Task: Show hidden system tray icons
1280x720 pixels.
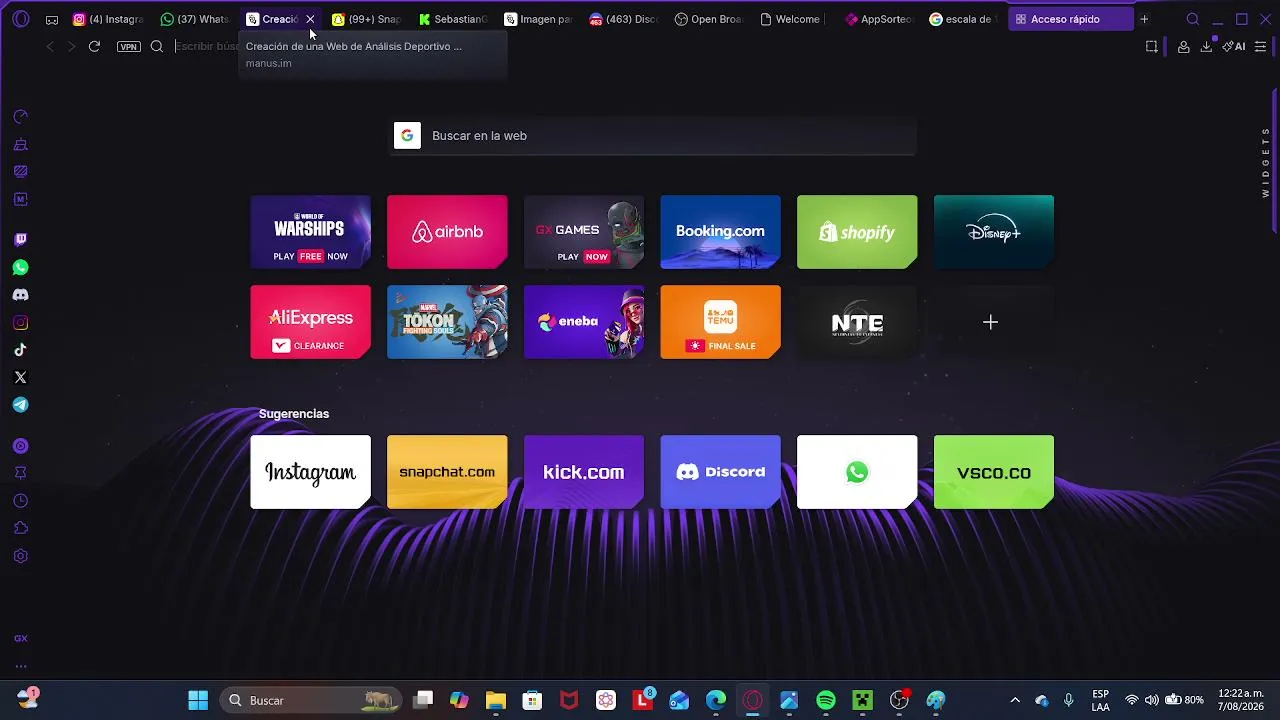Action: click(1015, 700)
